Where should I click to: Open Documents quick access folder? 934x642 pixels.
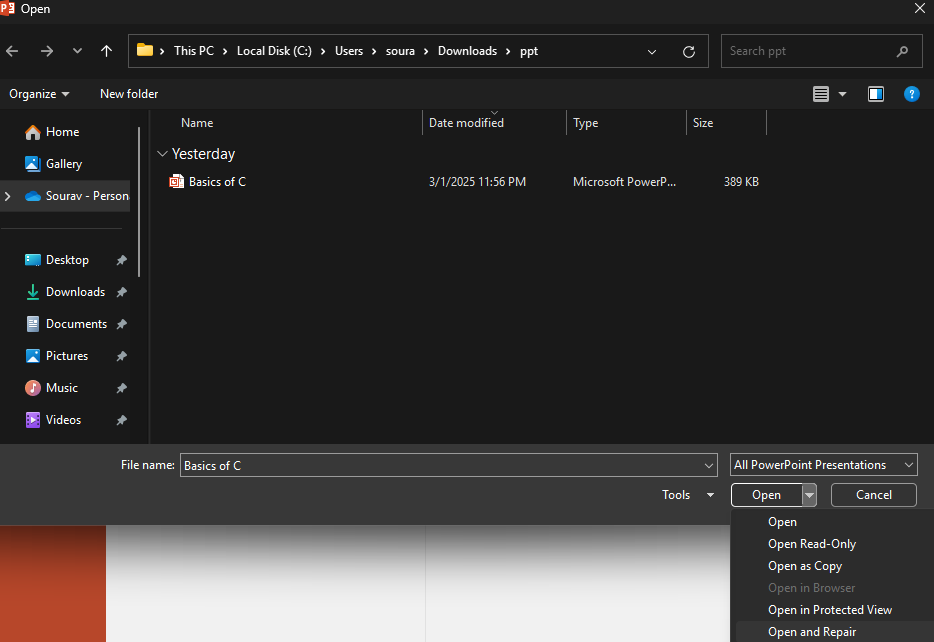(x=76, y=324)
